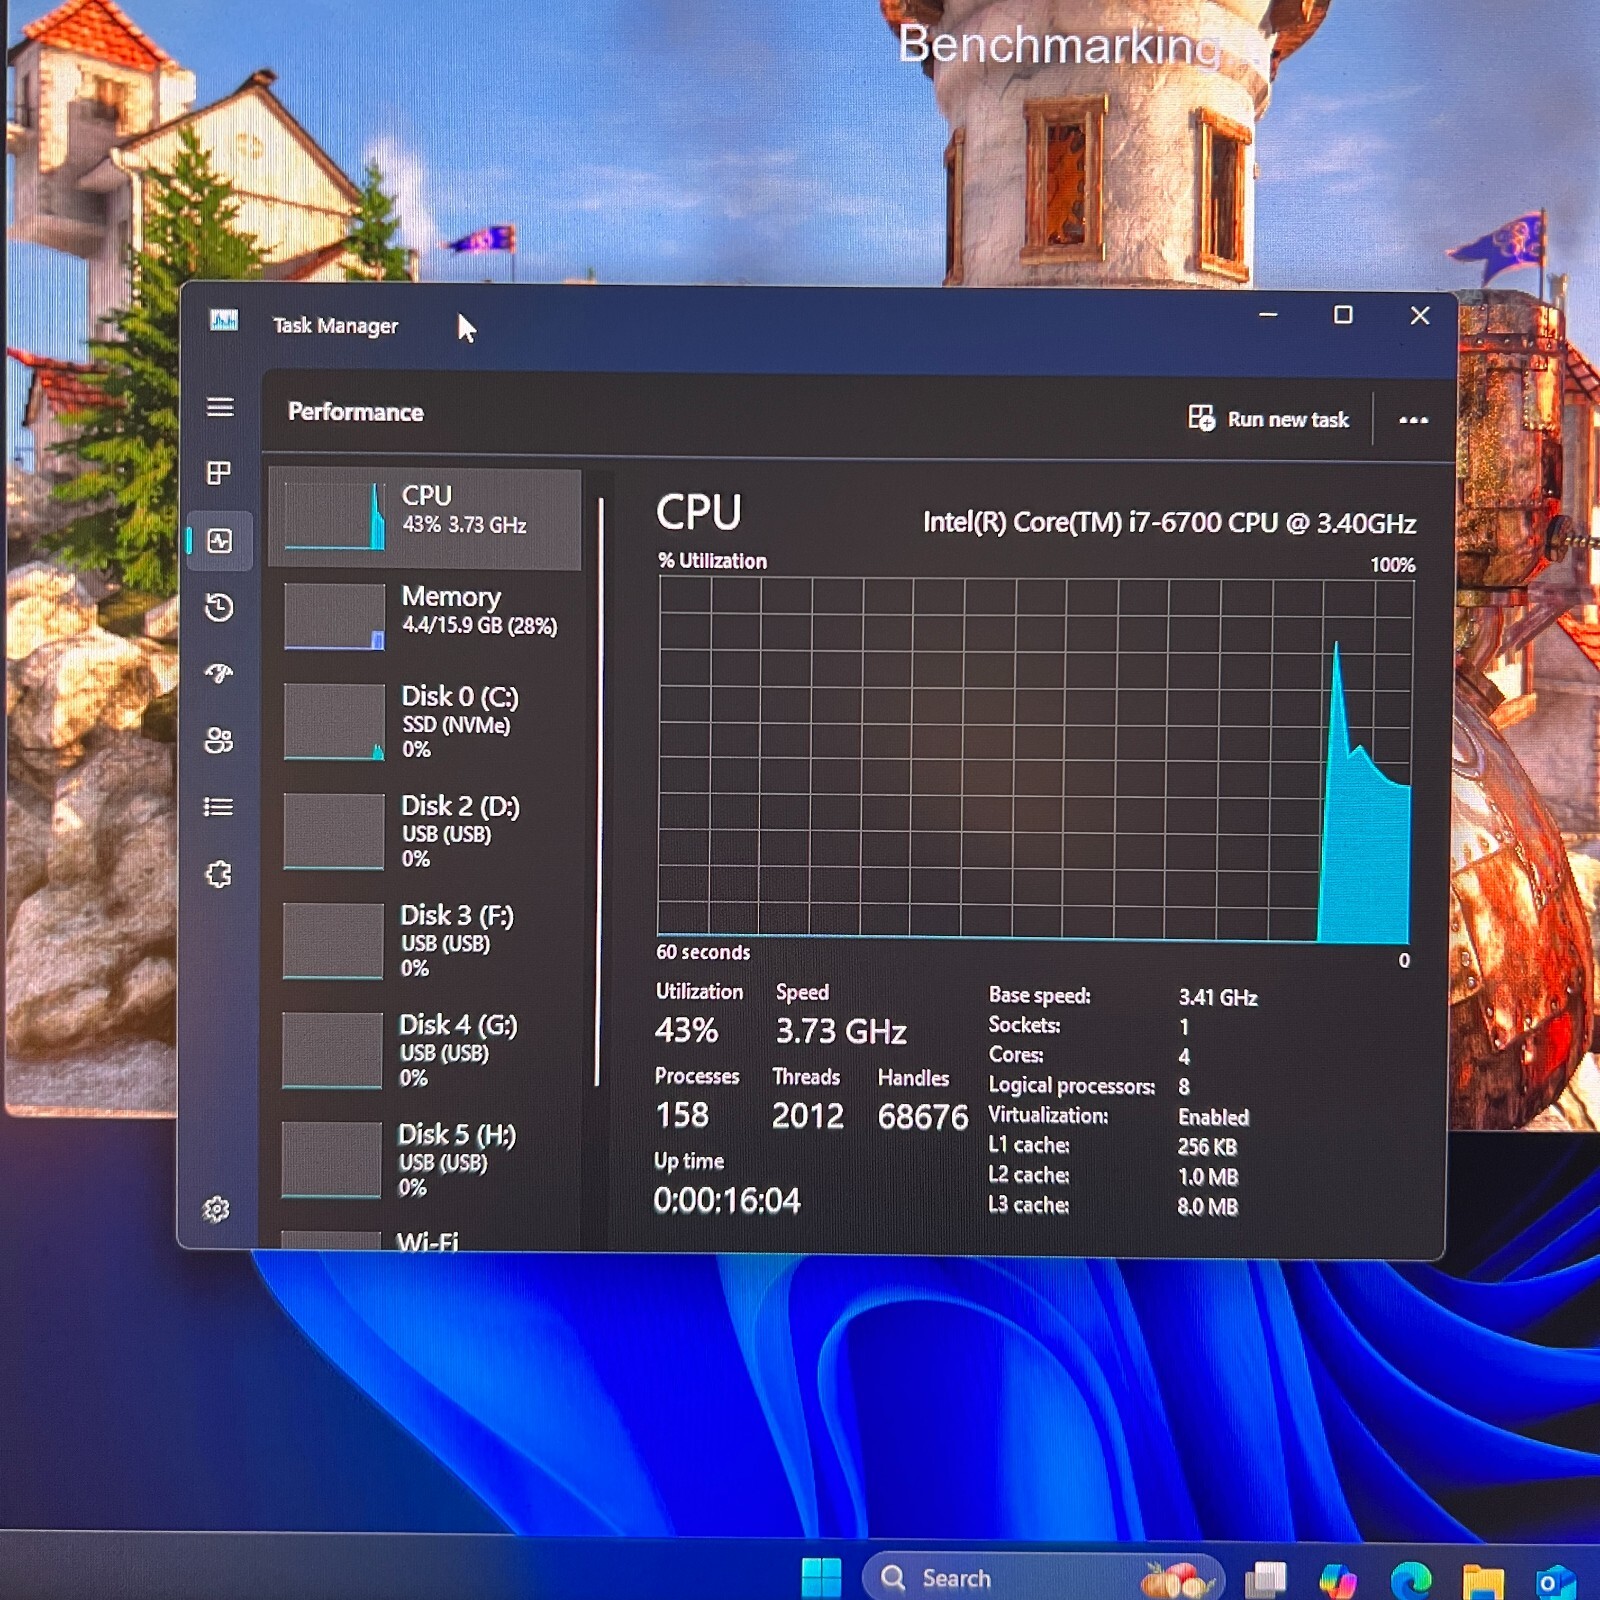The height and width of the screenshot is (1600, 1600).
Task: Open the App history page icon
Action: pyautogui.click(x=219, y=607)
